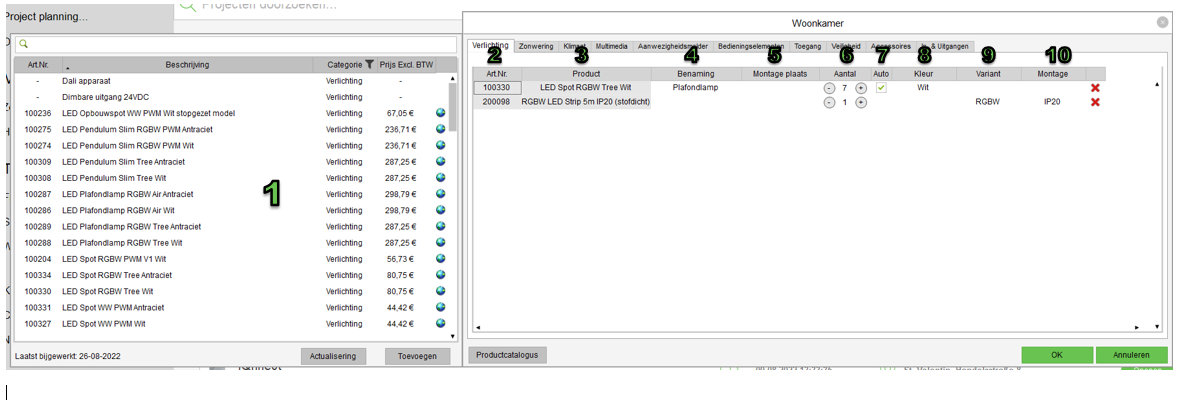Open the Categorie column filter
The width and height of the screenshot is (1183, 400).
tap(369, 65)
